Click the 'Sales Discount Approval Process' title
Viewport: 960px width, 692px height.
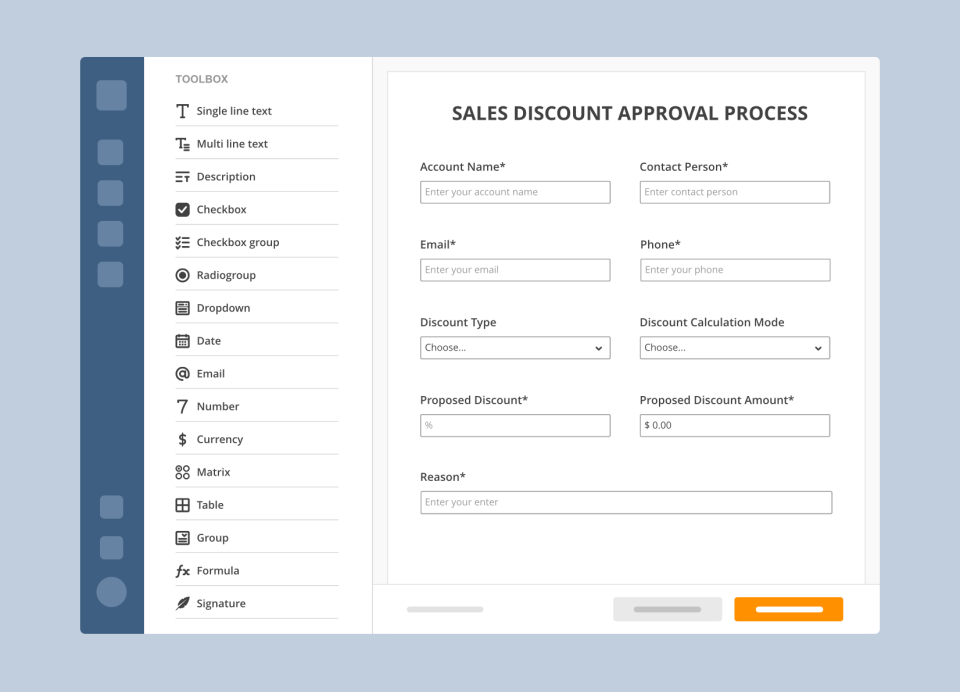(x=629, y=113)
